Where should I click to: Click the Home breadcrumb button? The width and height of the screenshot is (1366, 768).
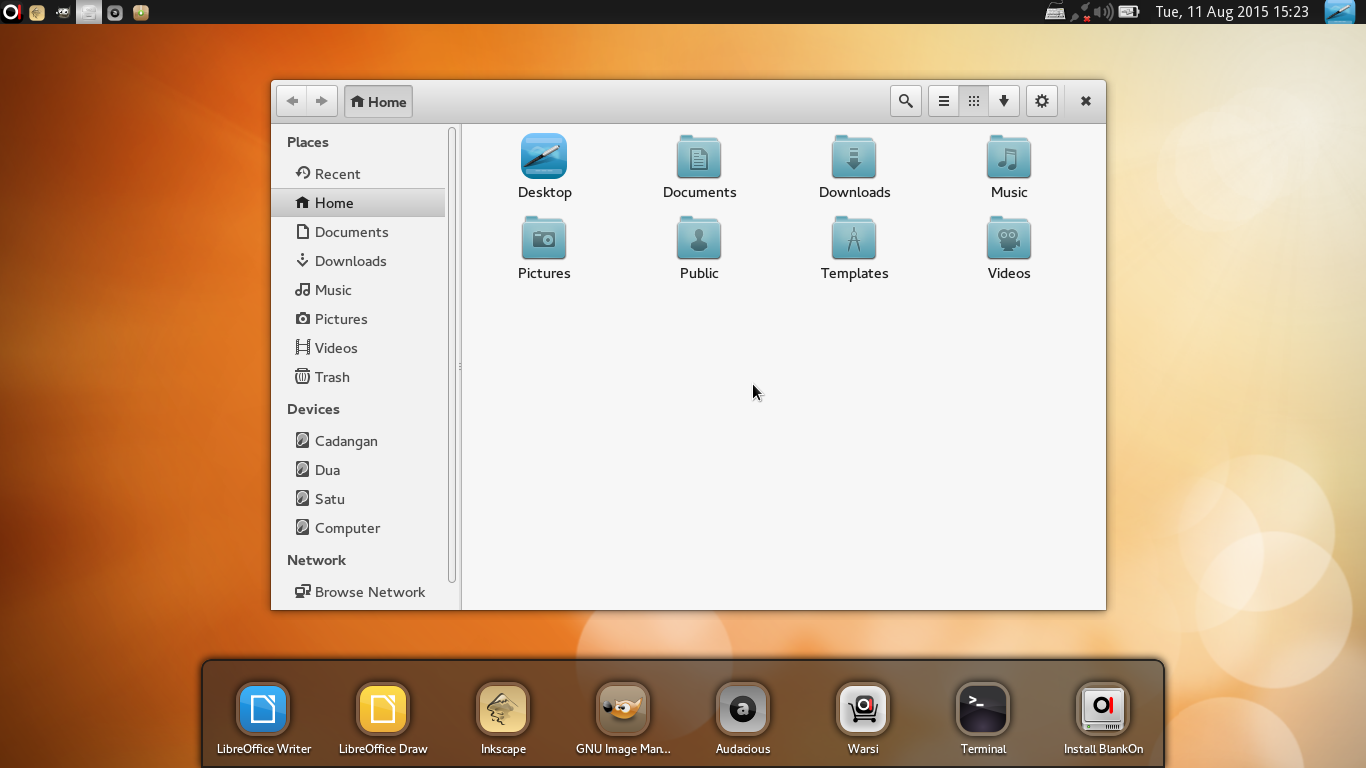[378, 101]
